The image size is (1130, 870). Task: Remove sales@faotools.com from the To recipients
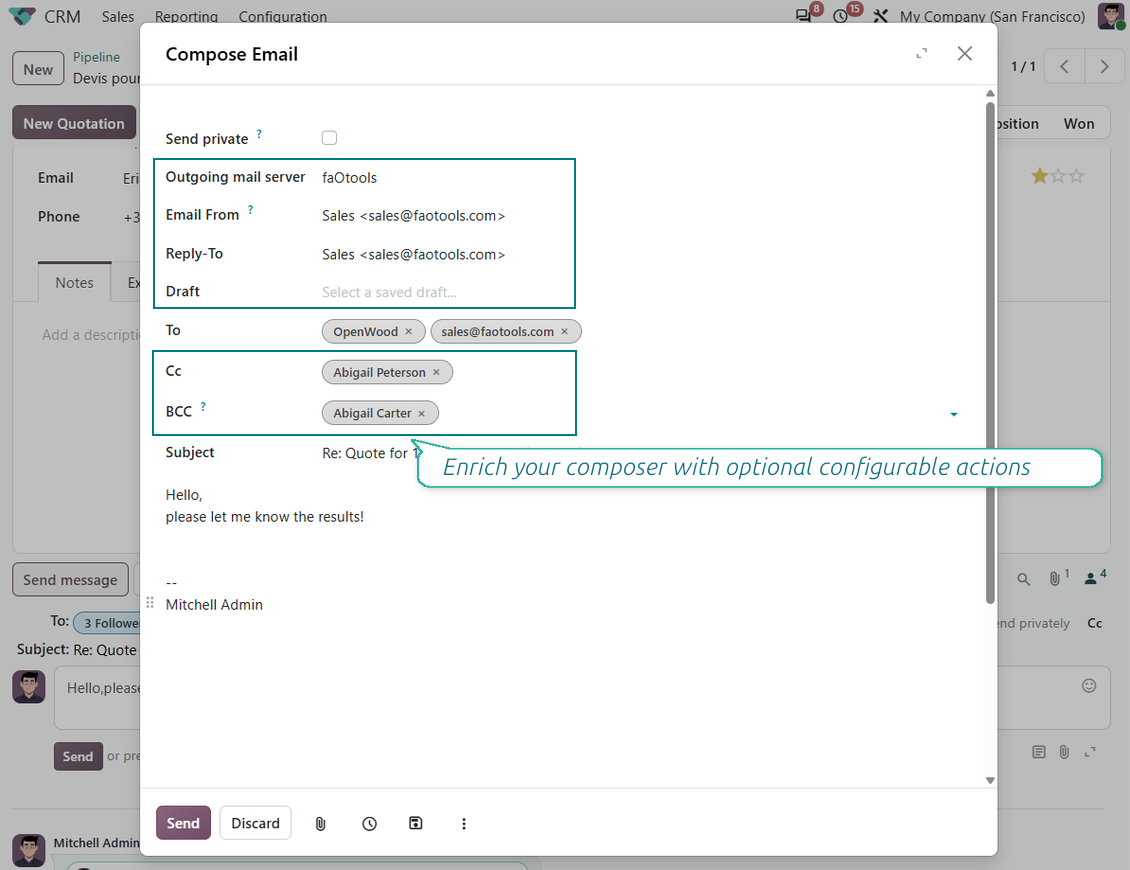point(564,332)
